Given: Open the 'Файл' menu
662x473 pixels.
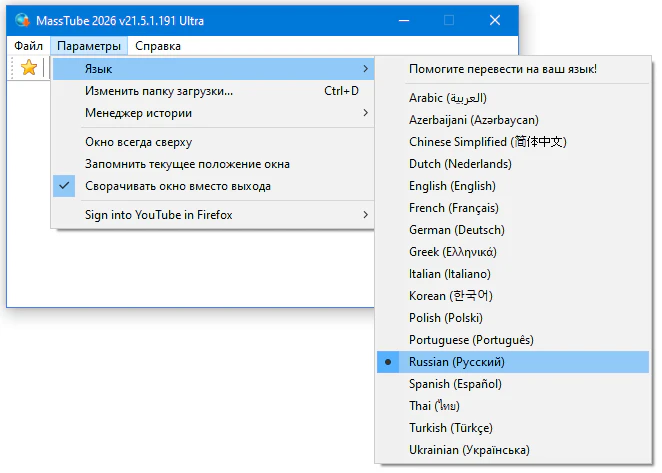Looking at the screenshot, I should coord(29,46).
